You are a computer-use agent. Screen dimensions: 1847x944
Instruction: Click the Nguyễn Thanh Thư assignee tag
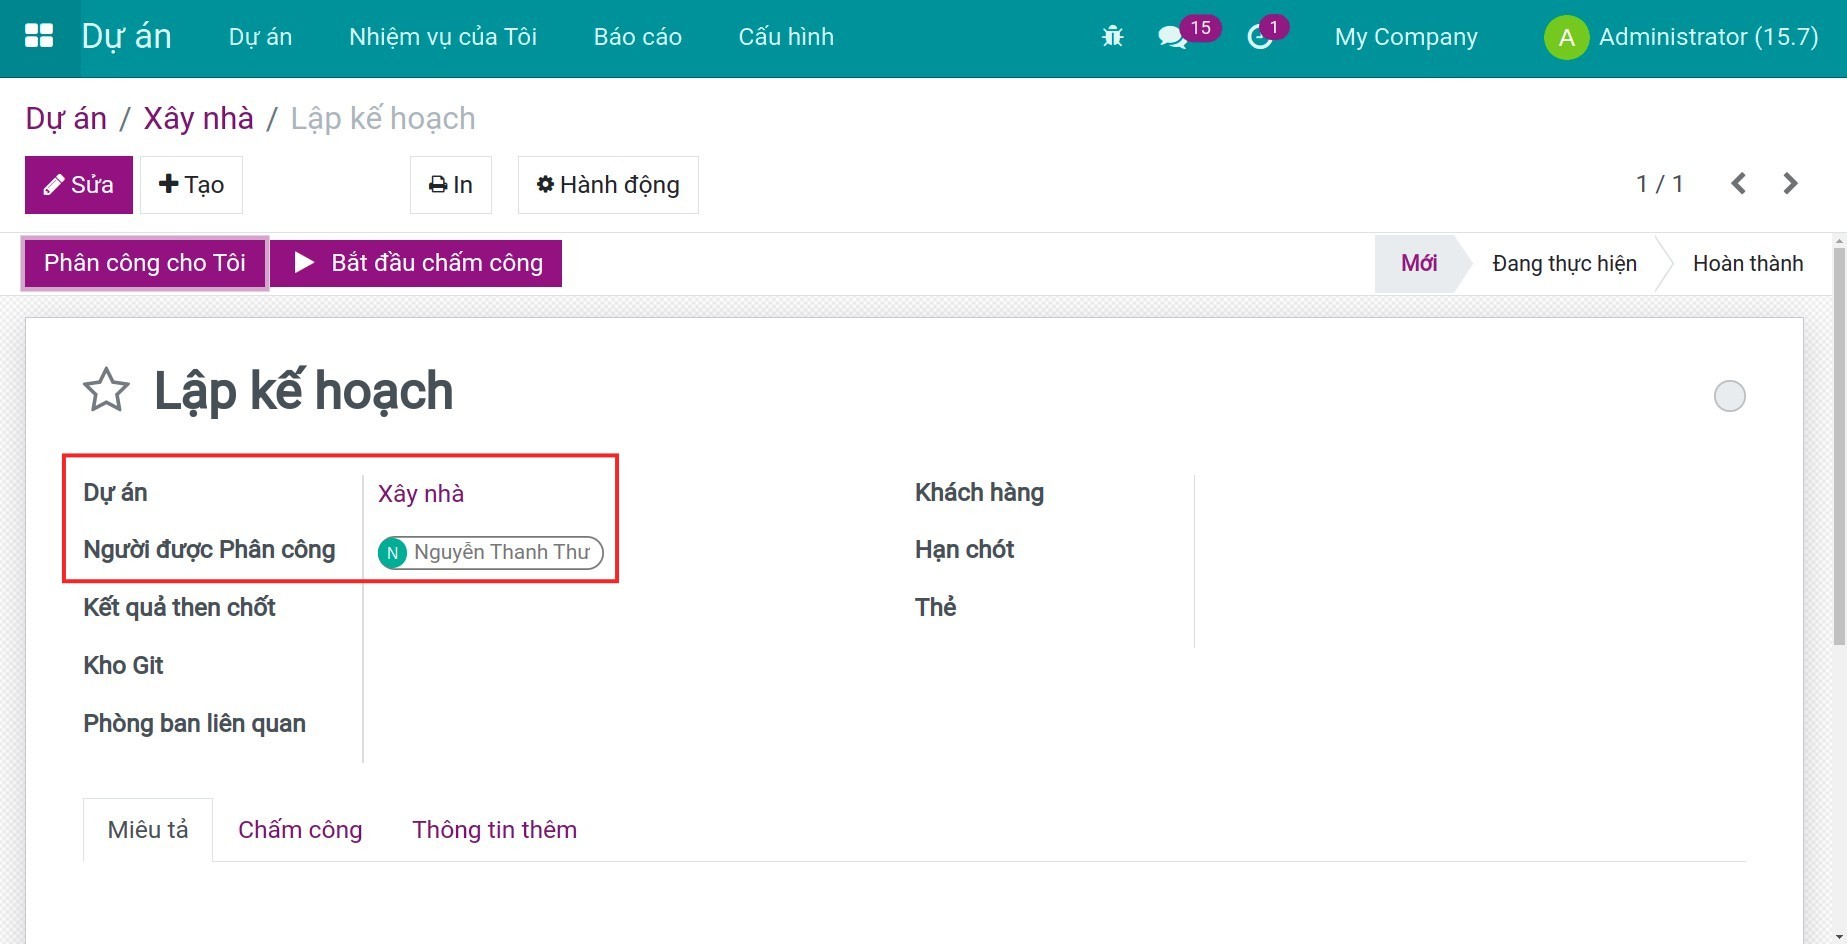(x=490, y=552)
